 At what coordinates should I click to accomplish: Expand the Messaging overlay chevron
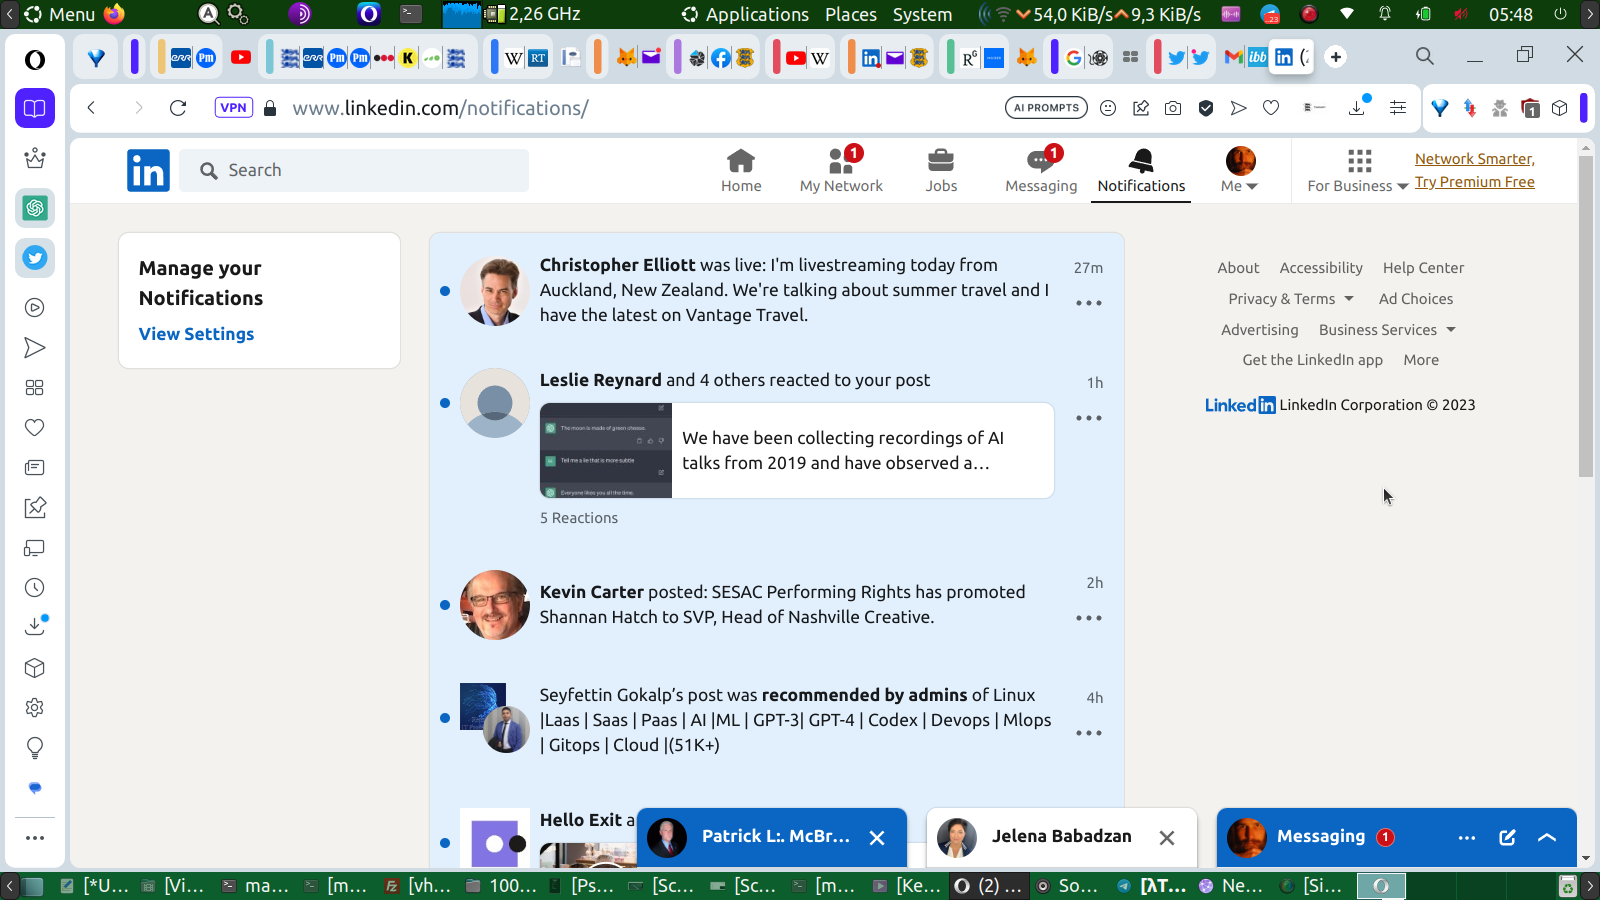click(x=1547, y=838)
